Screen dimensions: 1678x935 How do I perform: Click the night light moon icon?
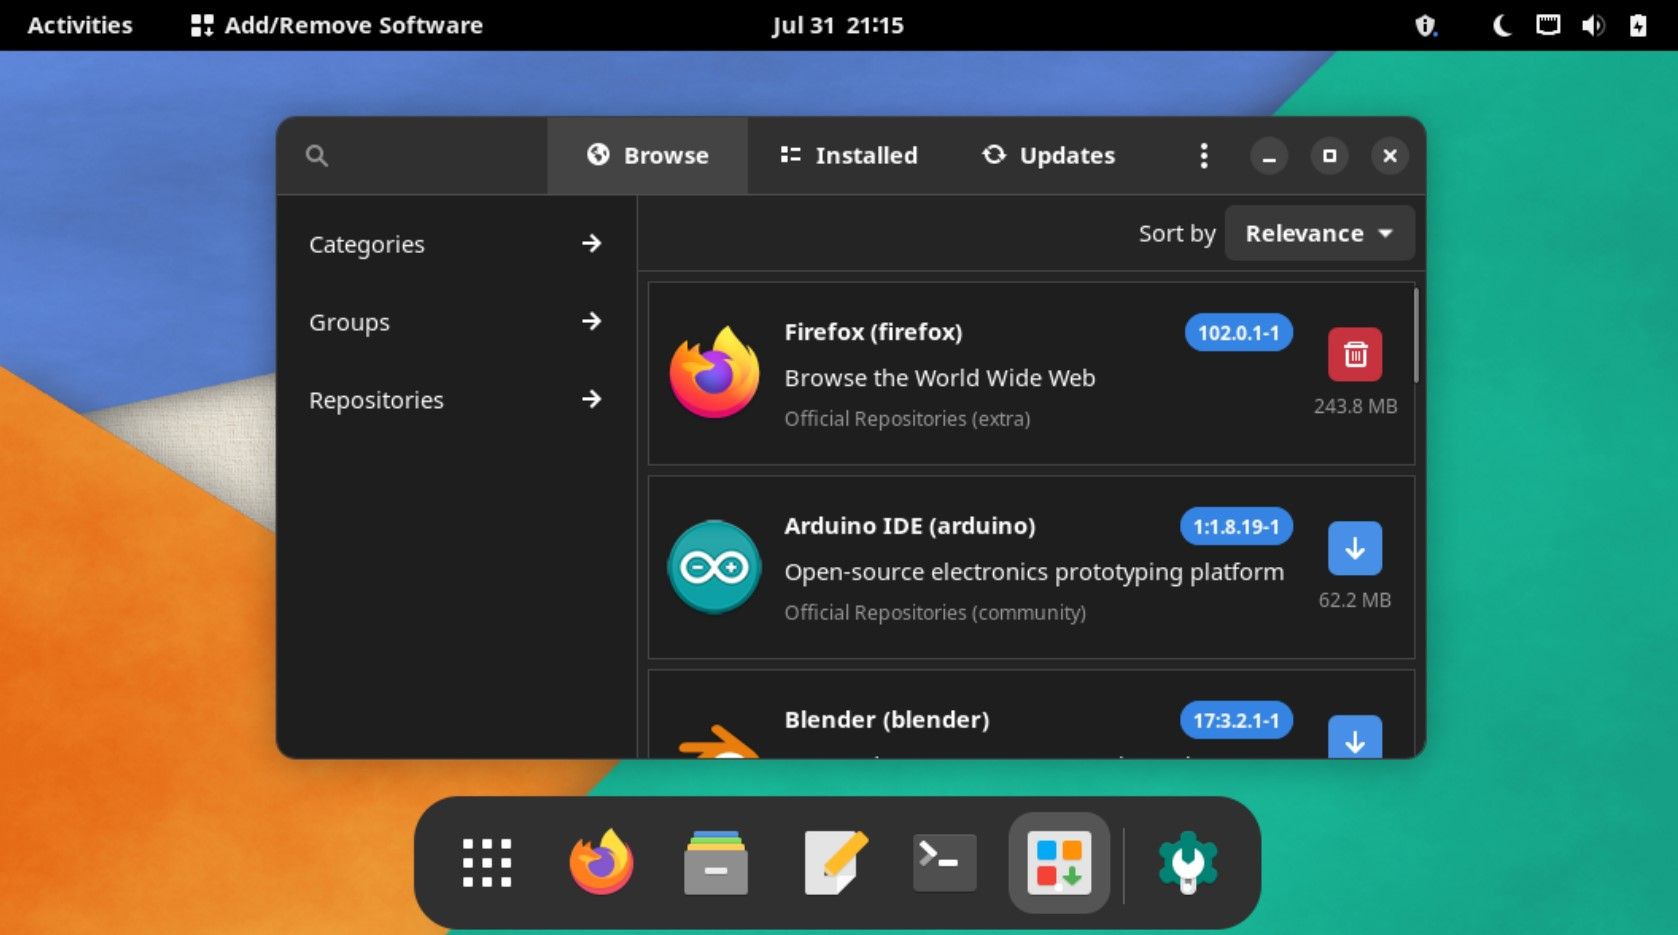tap(1501, 25)
